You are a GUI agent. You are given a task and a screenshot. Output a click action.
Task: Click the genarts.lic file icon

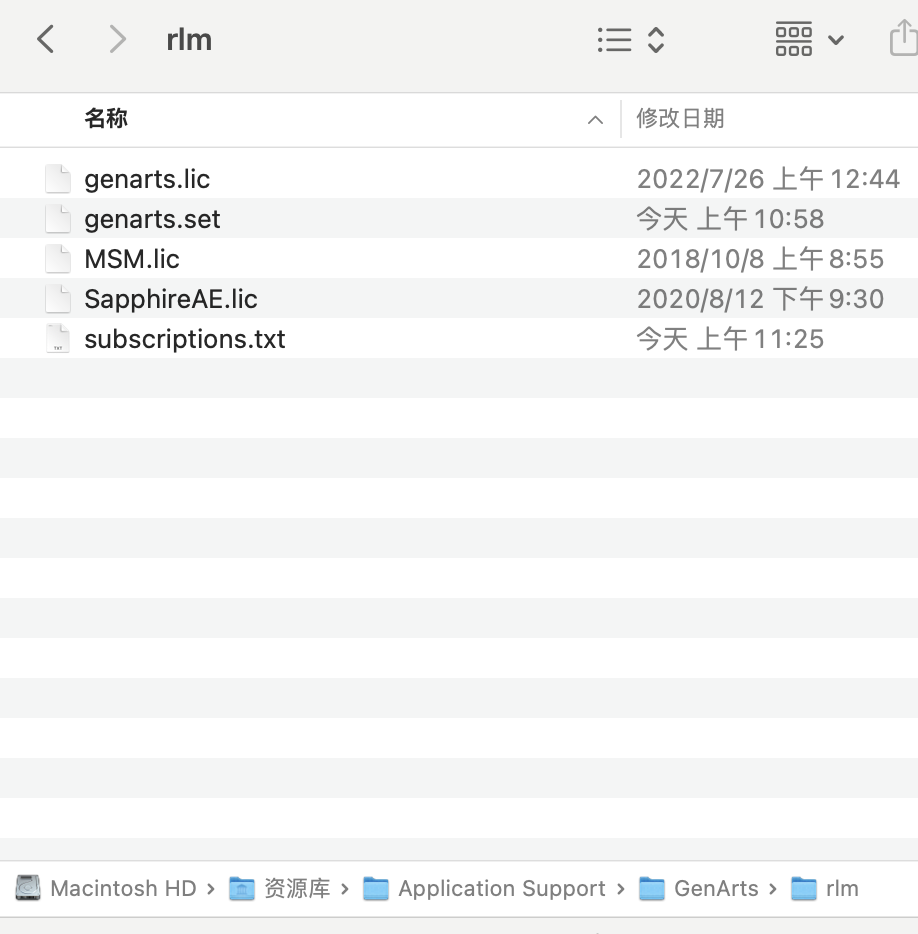point(58,179)
